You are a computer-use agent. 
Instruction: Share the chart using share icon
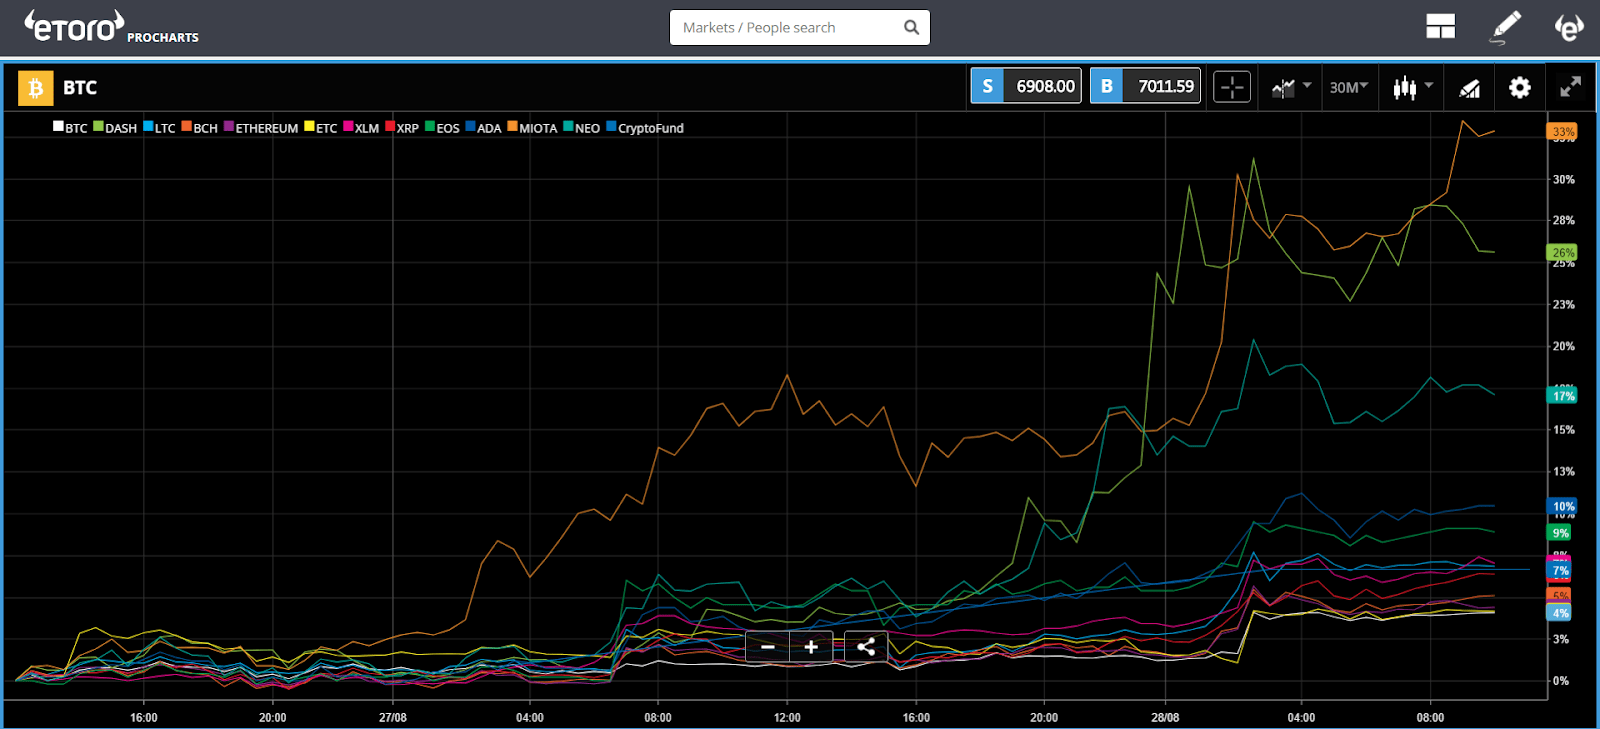(x=866, y=647)
